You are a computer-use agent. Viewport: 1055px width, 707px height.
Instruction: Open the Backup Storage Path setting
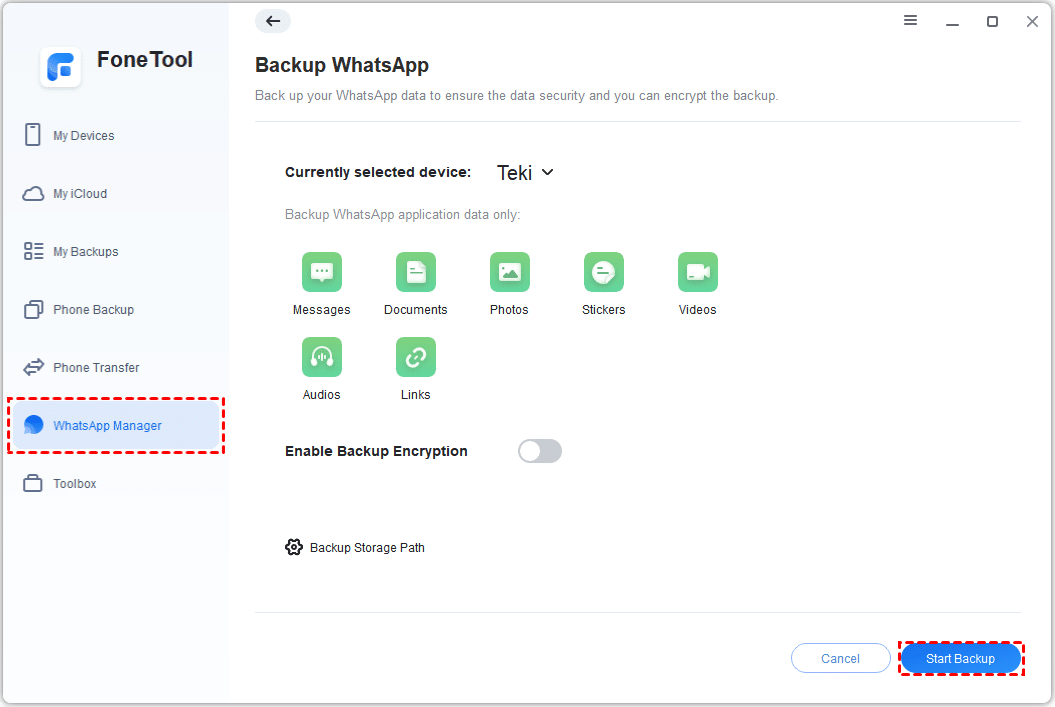tap(355, 548)
